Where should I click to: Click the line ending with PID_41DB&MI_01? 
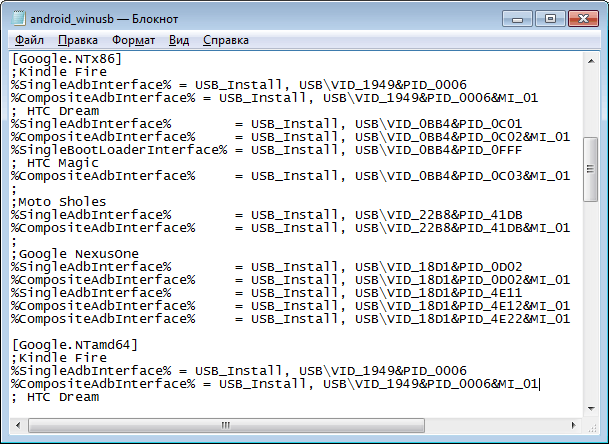tap(291, 228)
